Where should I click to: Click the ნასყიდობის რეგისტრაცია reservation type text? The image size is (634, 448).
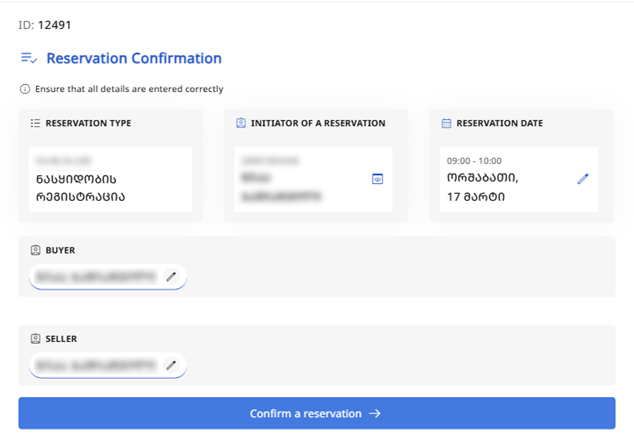click(80, 188)
